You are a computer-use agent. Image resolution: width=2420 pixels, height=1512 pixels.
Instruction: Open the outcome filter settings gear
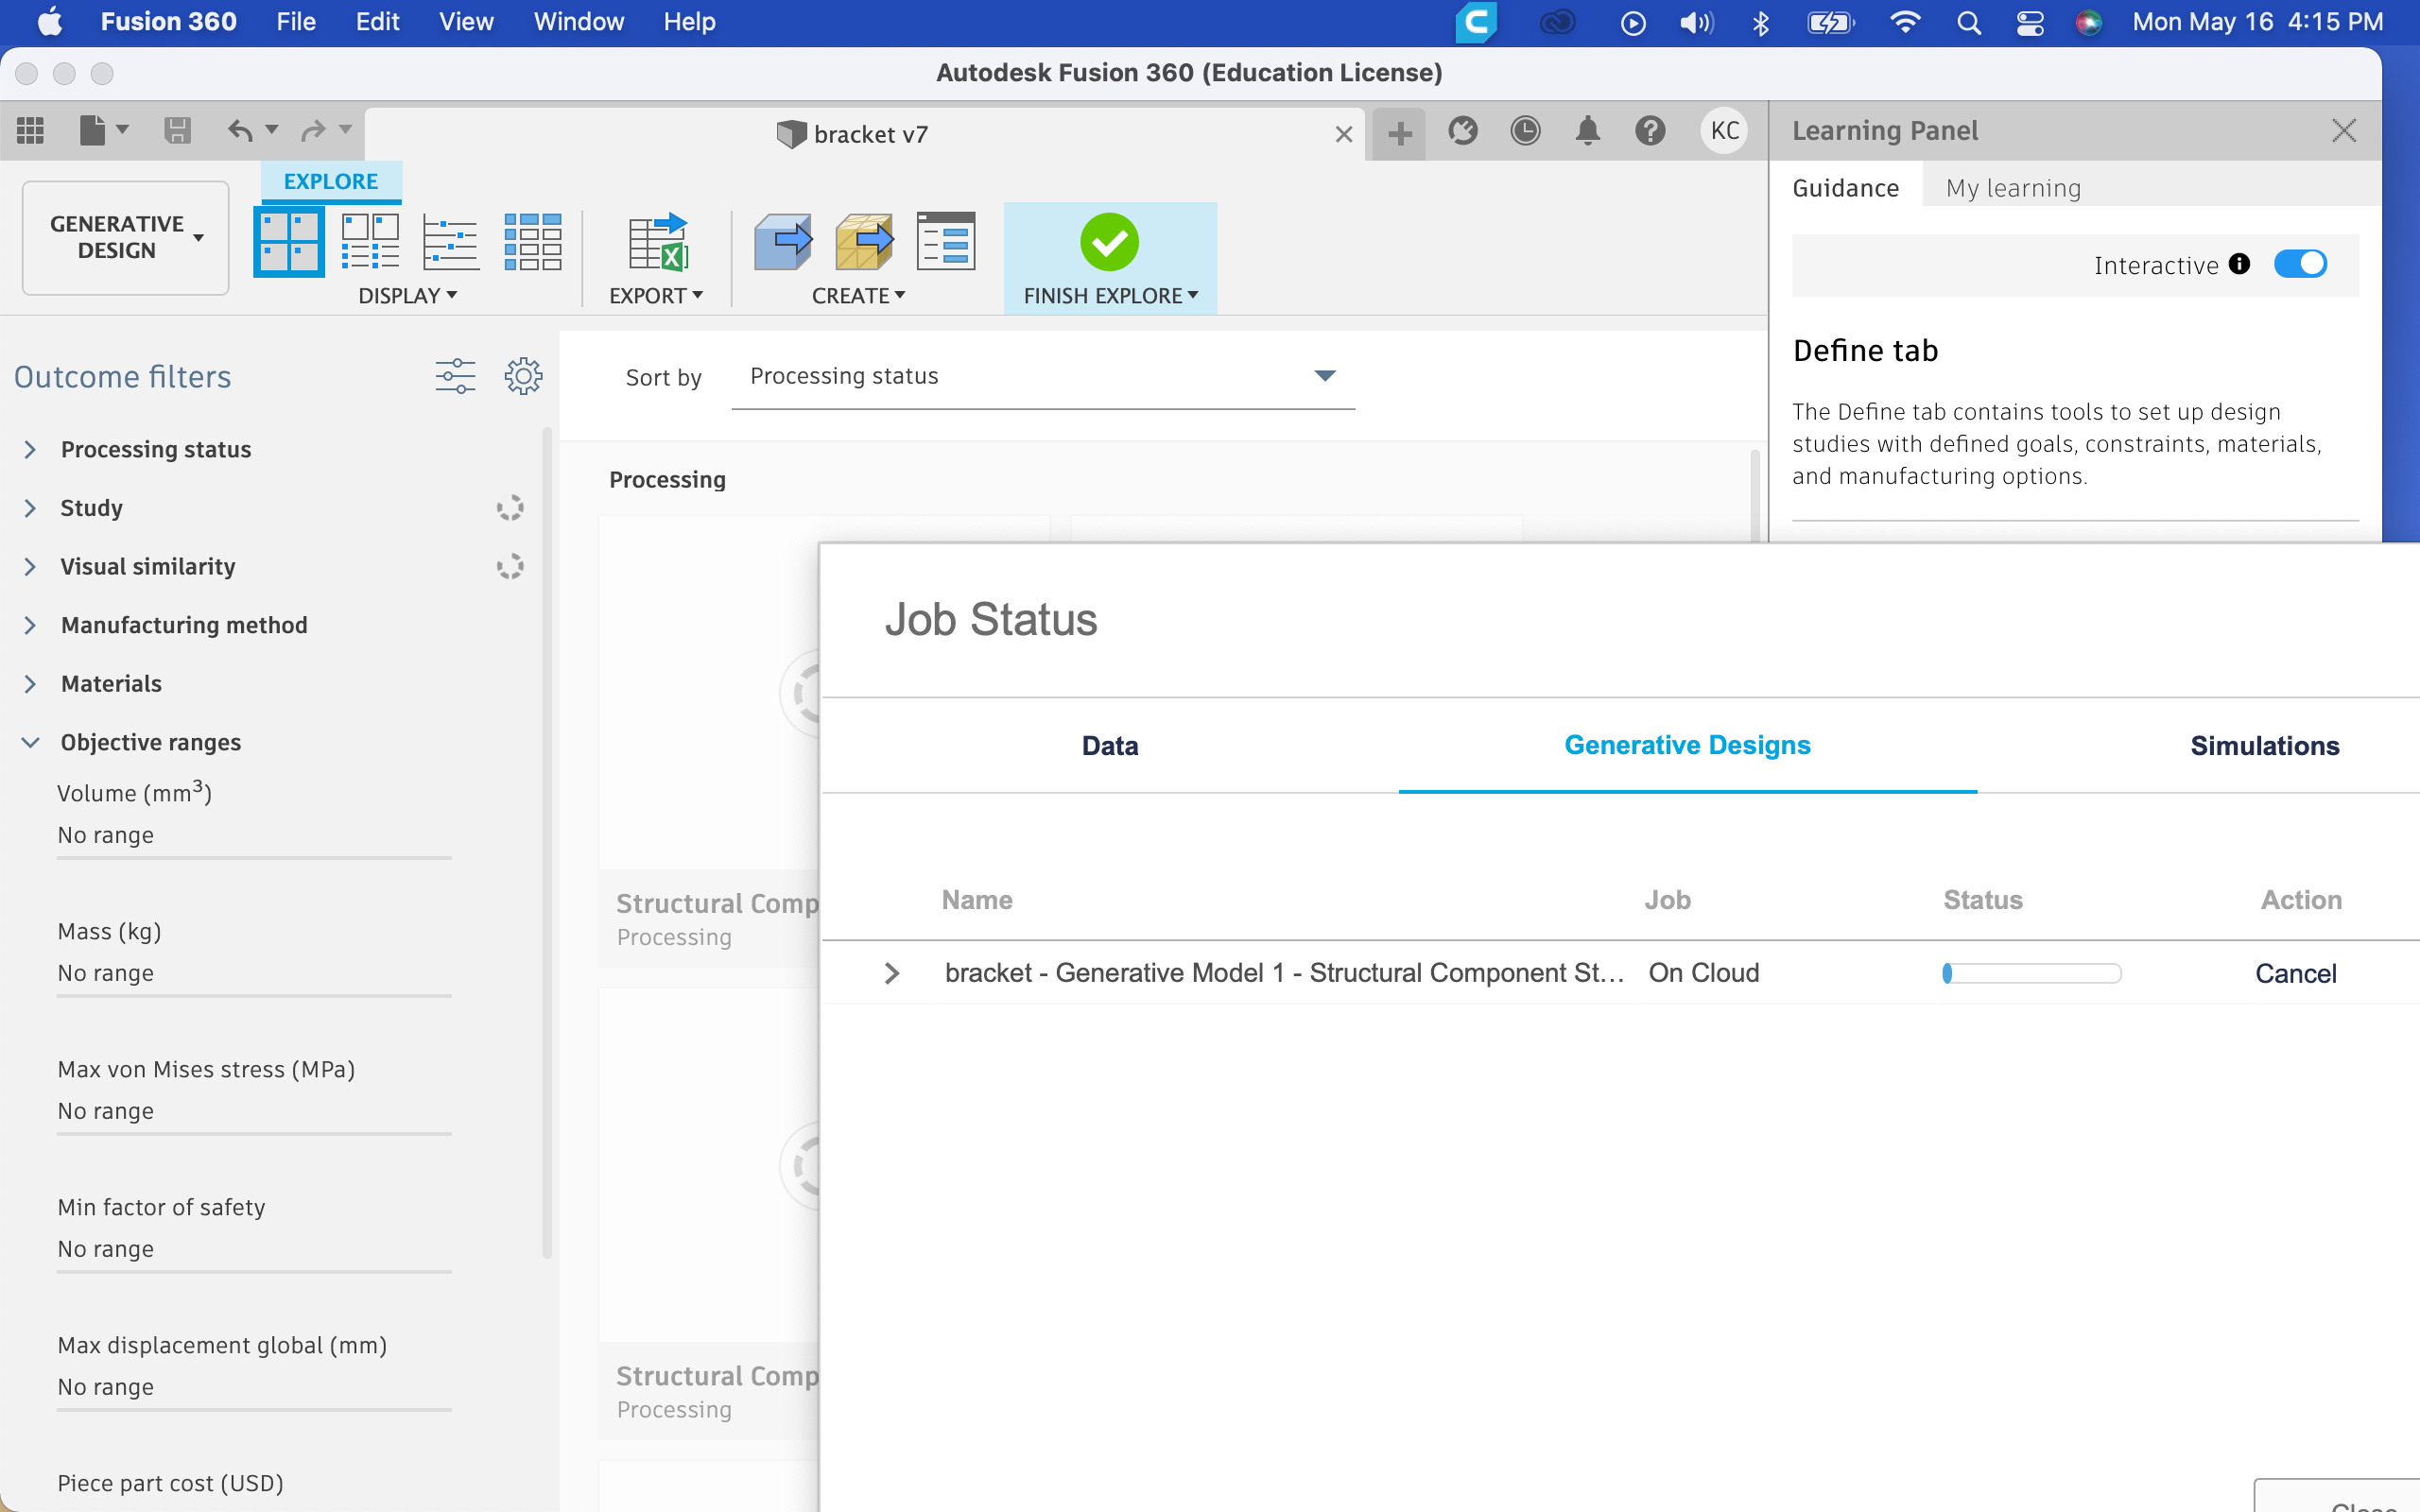(523, 376)
